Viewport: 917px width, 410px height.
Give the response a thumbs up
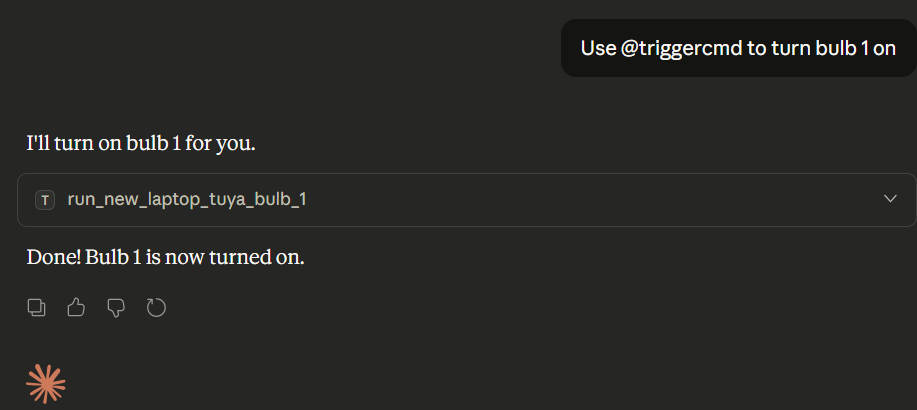coord(76,308)
